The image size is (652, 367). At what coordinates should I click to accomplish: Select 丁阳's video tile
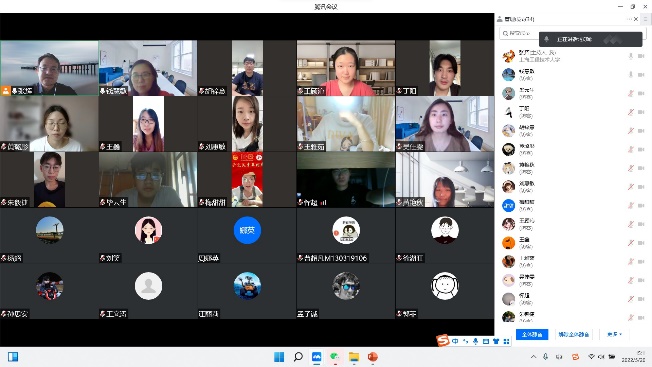tap(445, 68)
